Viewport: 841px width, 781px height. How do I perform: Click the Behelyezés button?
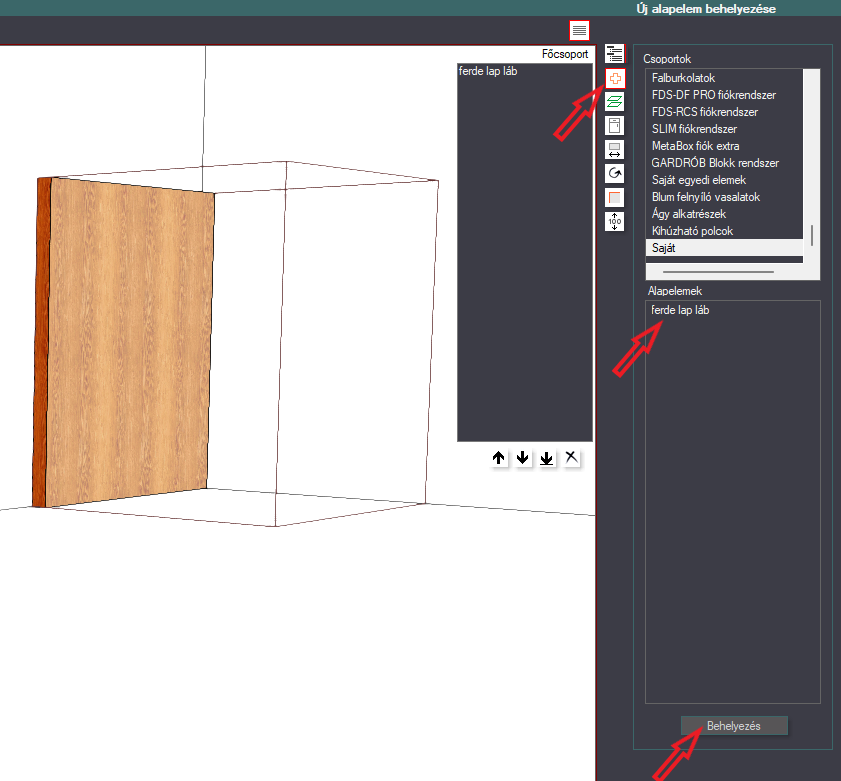734,726
